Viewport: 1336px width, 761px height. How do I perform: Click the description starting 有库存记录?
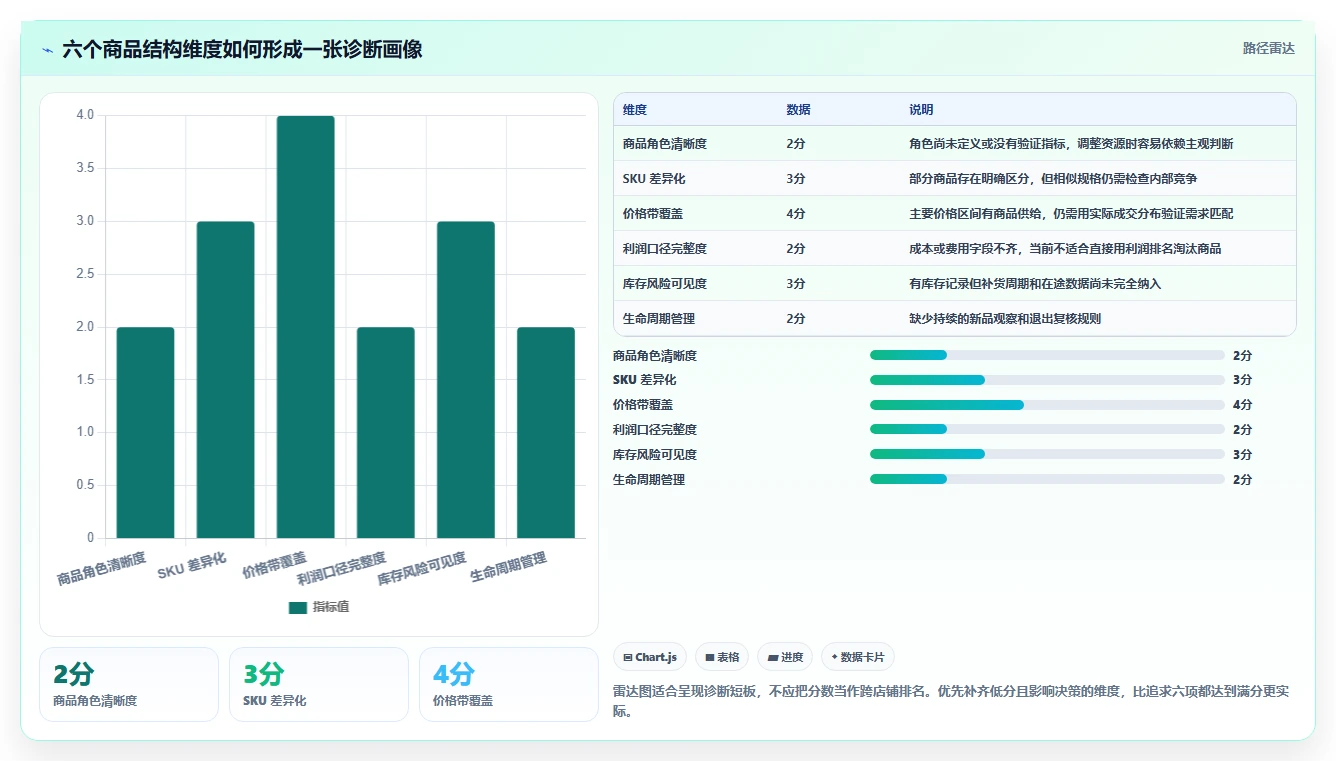(x=1035, y=283)
